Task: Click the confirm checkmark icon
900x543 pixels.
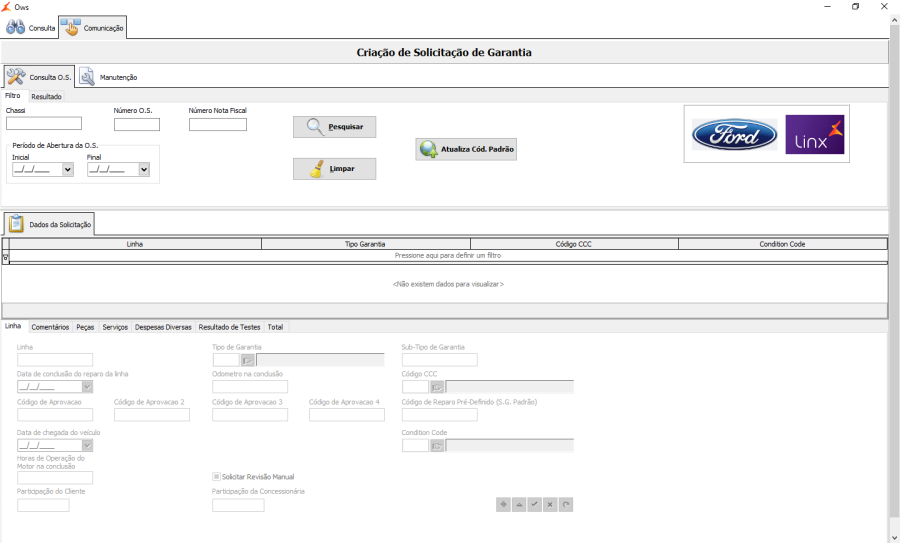Action: 534,505
